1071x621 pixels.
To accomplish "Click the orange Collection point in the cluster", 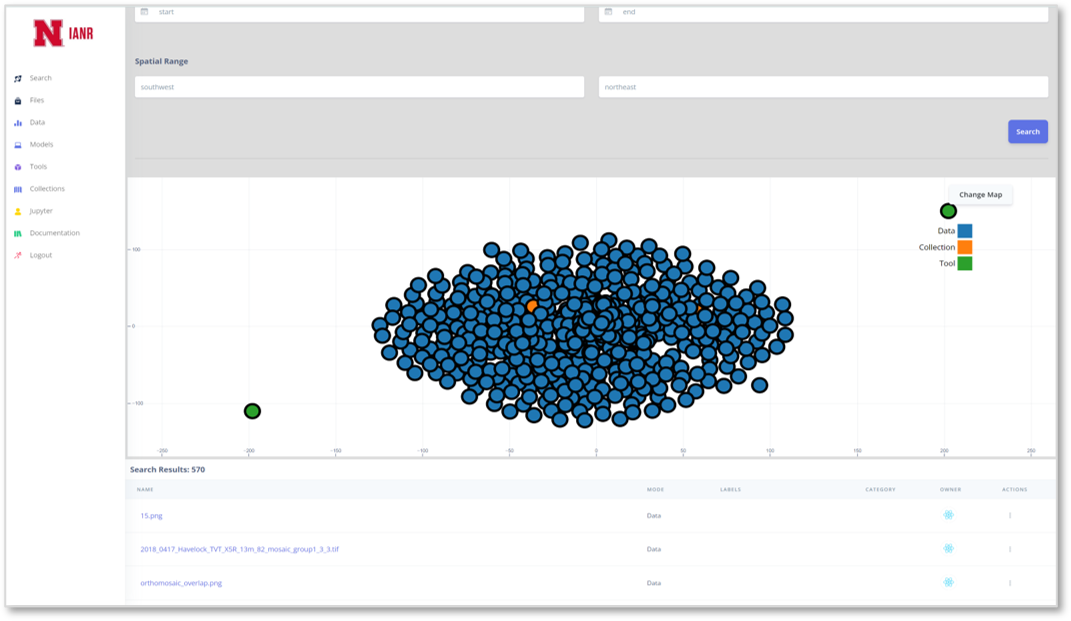I will click(531, 306).
